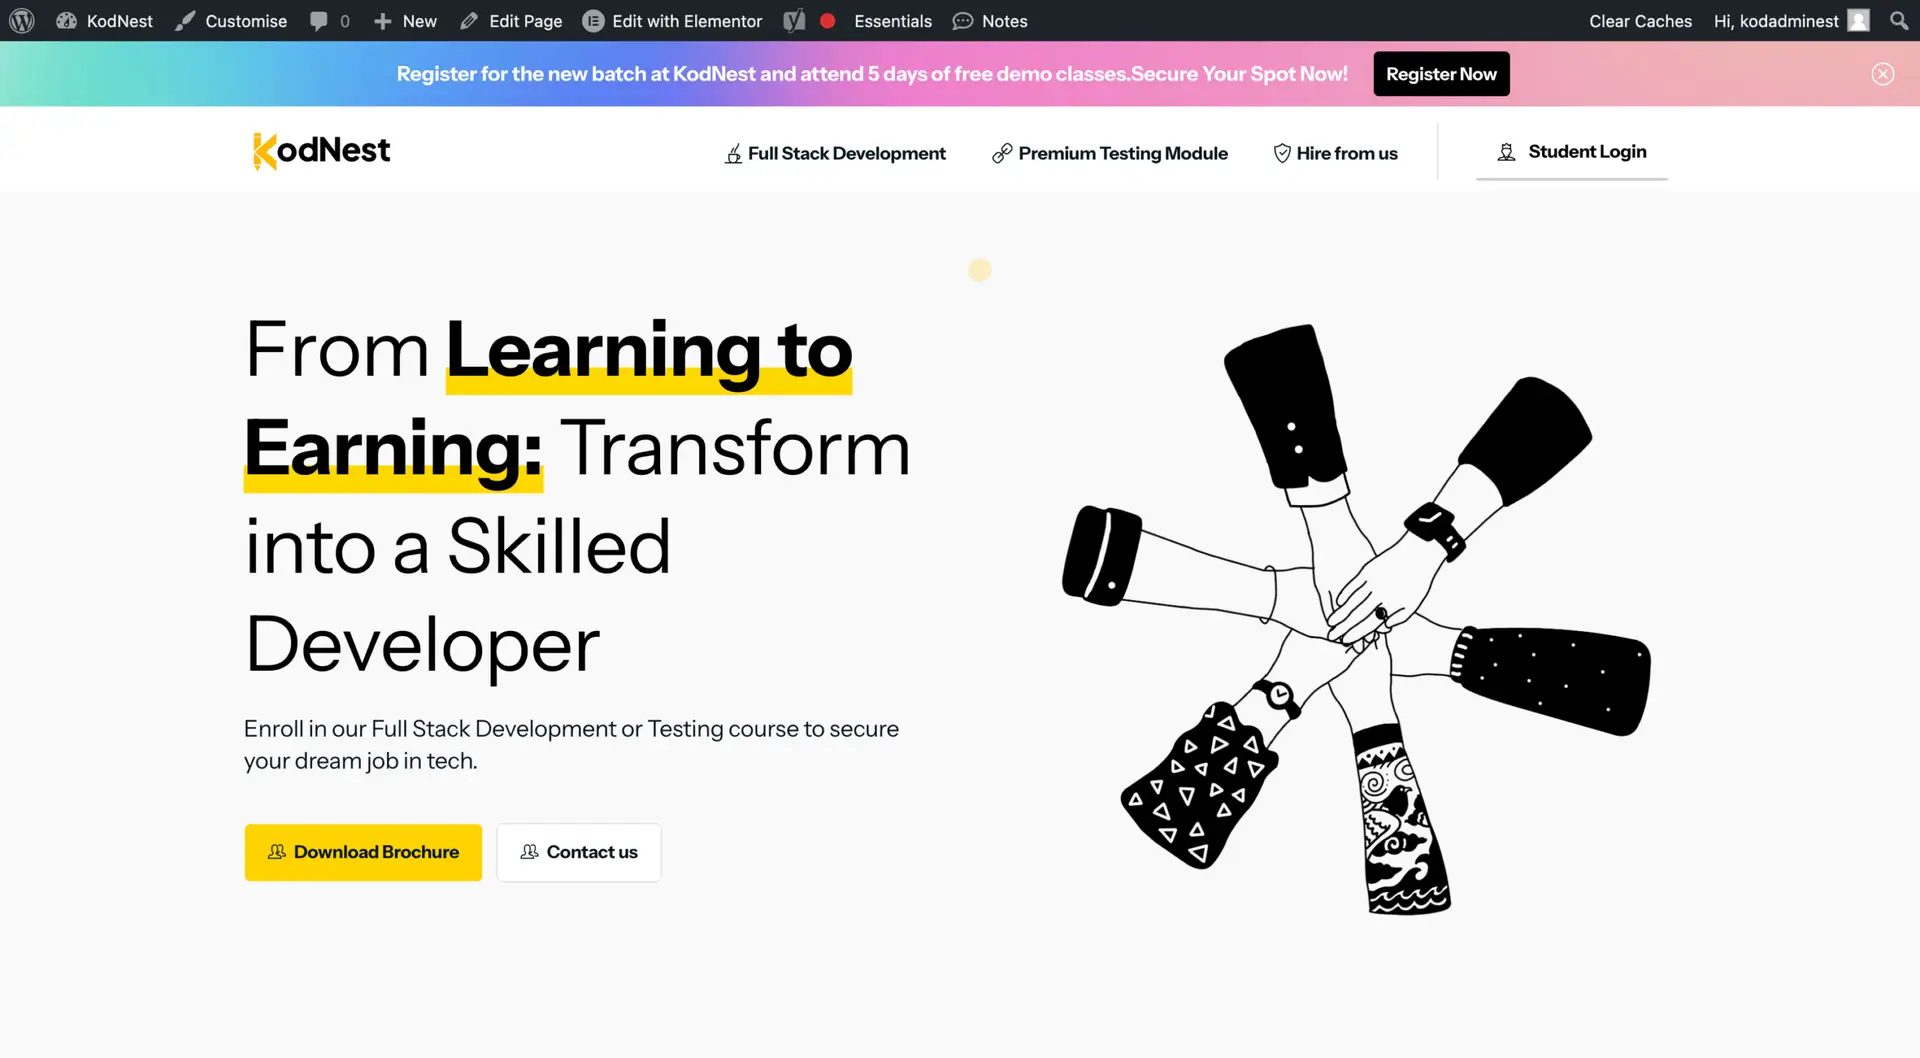Click the New content menu
This screenshot has width=1920, height=1058.
405,21
